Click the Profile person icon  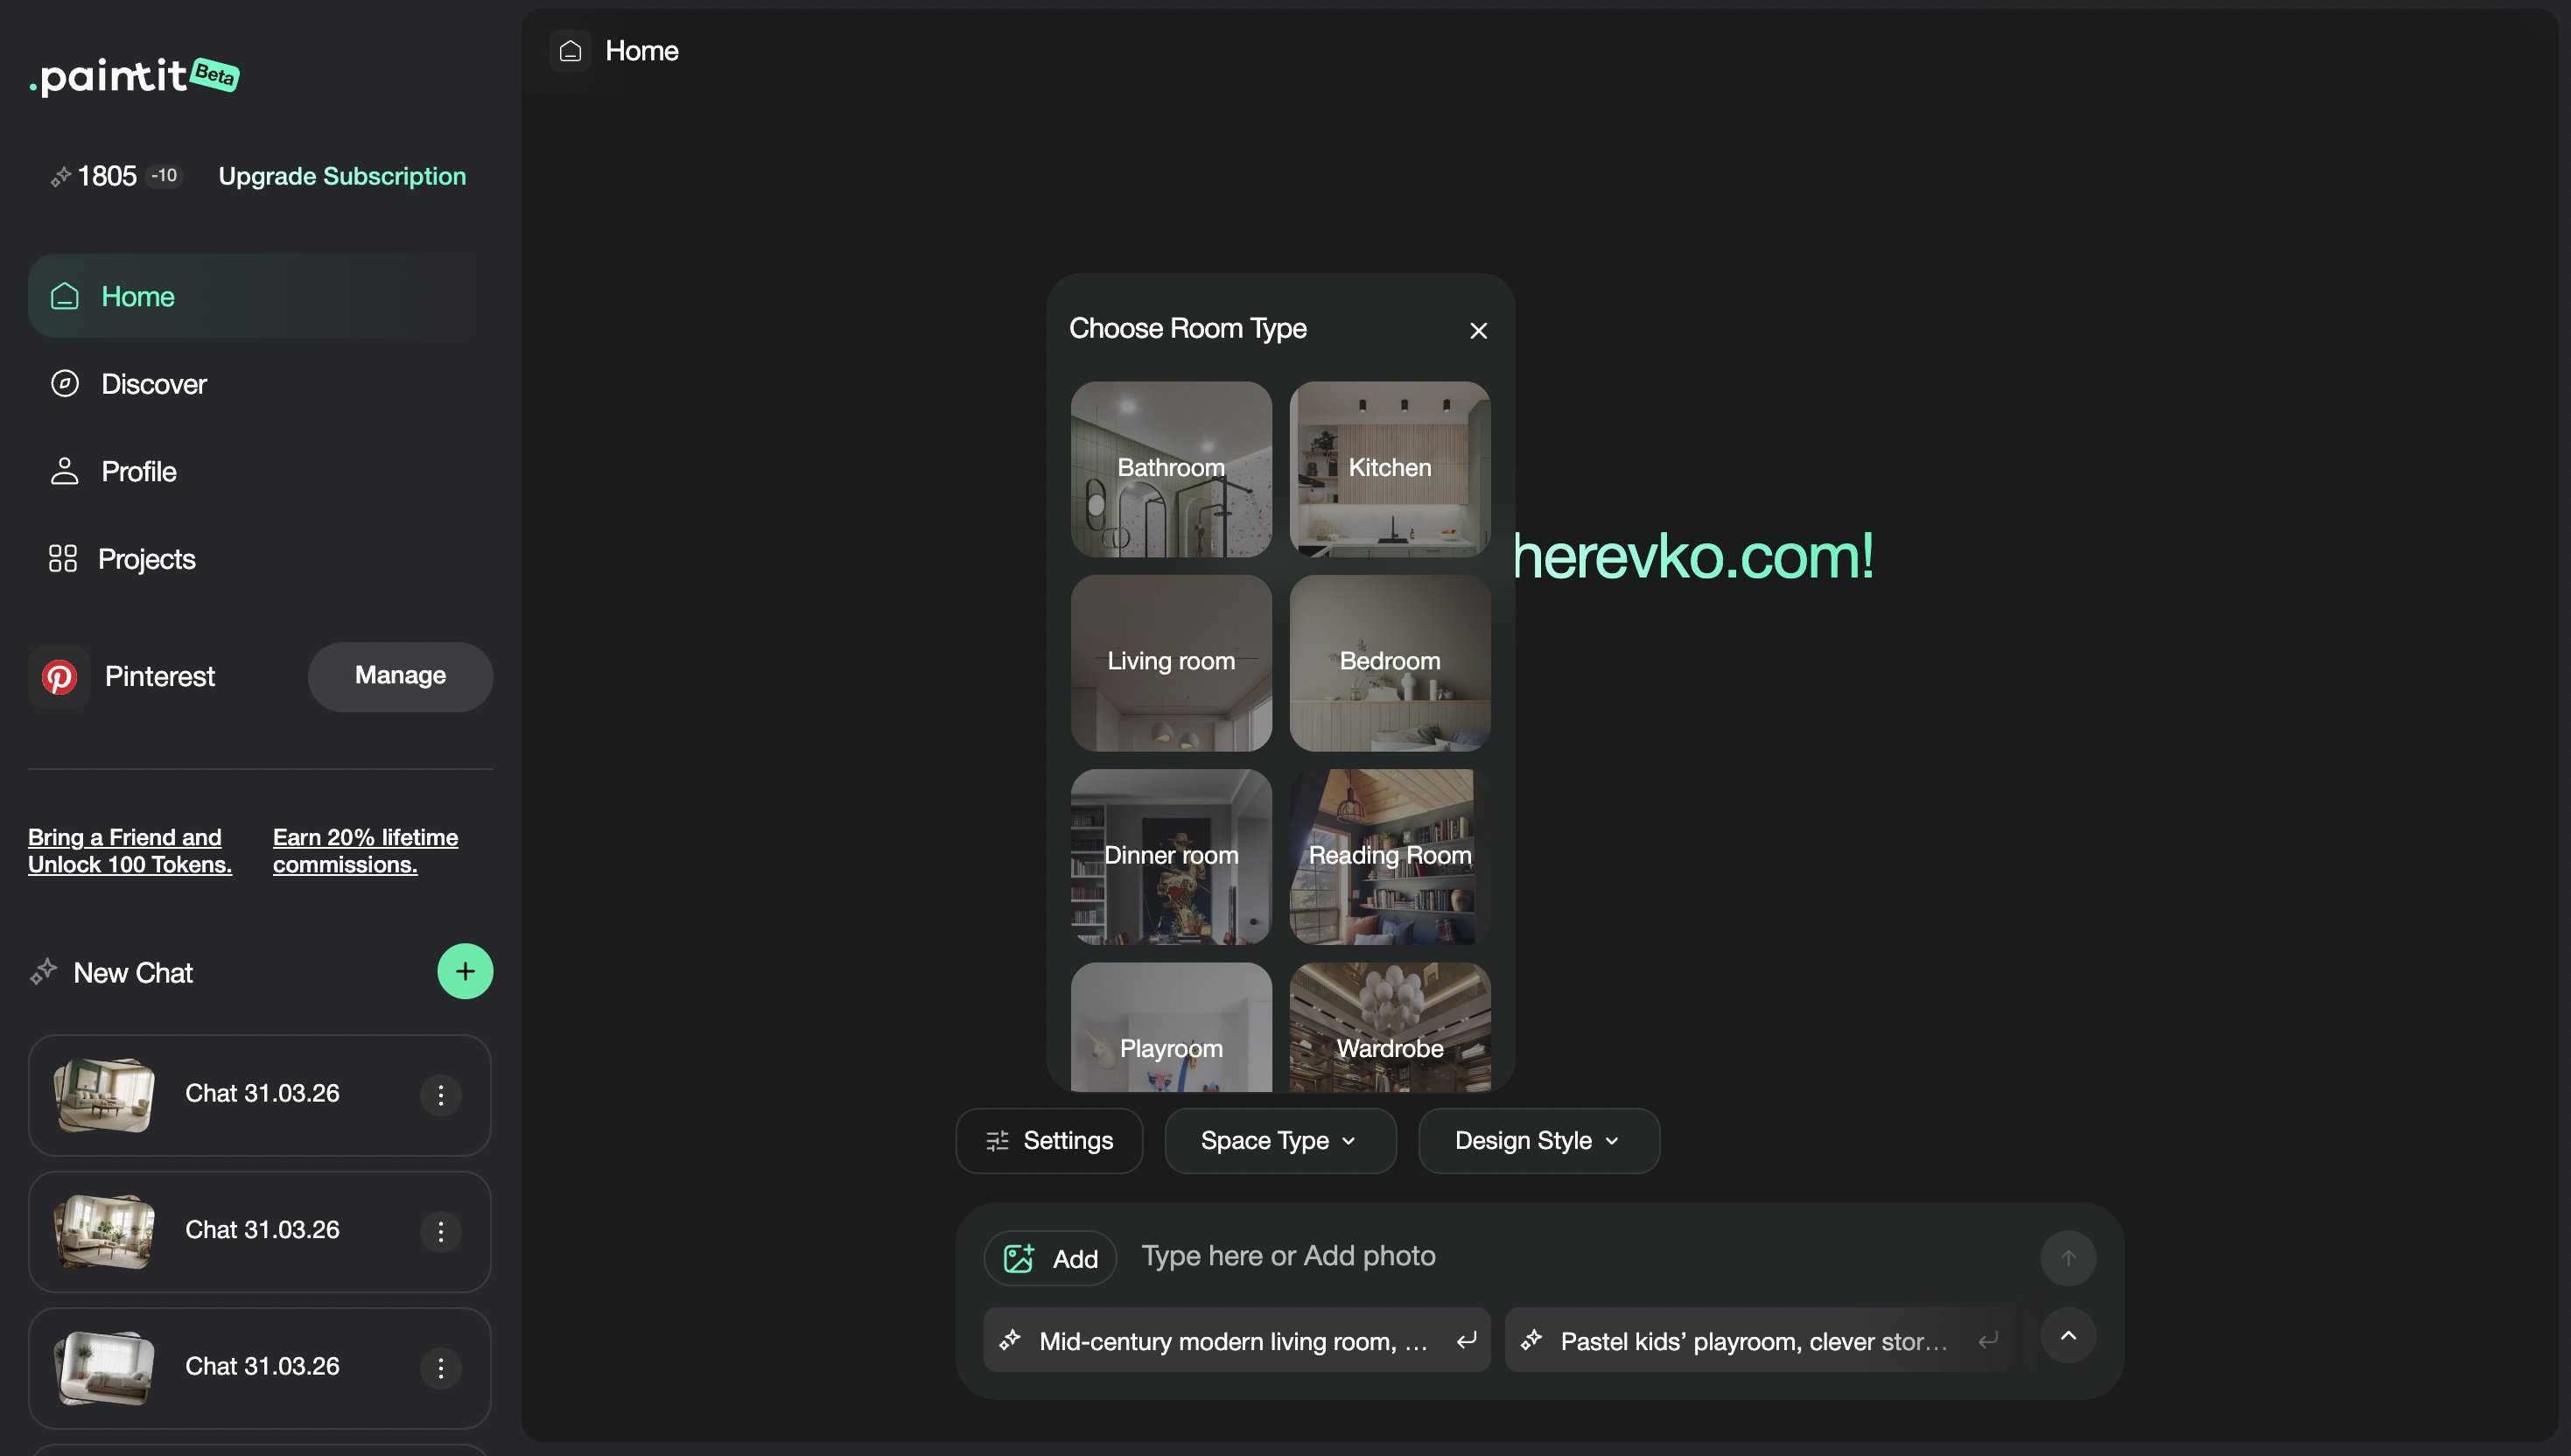click(64, 470)
